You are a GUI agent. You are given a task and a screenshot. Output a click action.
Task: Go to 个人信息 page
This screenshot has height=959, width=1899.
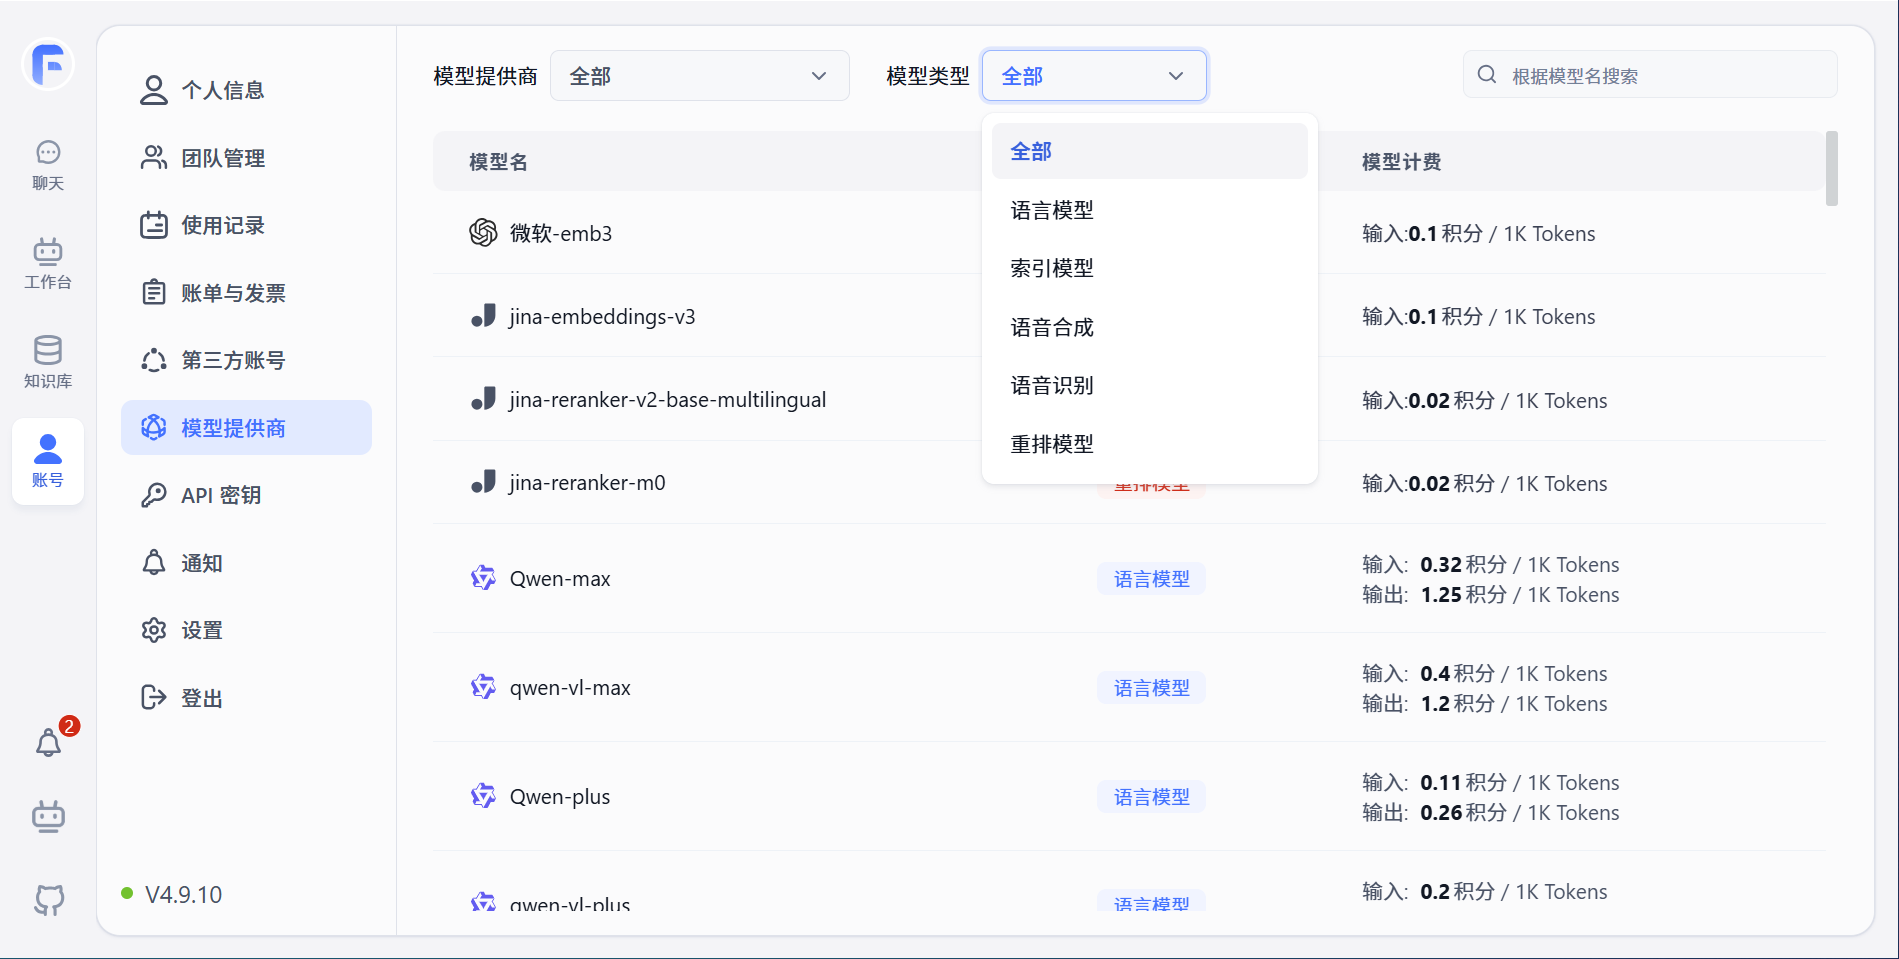(x=246, y=90)
